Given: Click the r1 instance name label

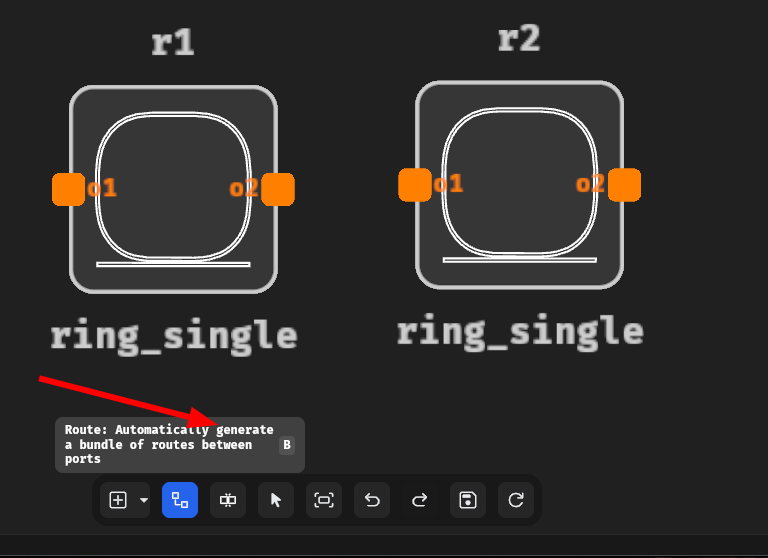Looking at the screenshot, I should click(173, 43).
